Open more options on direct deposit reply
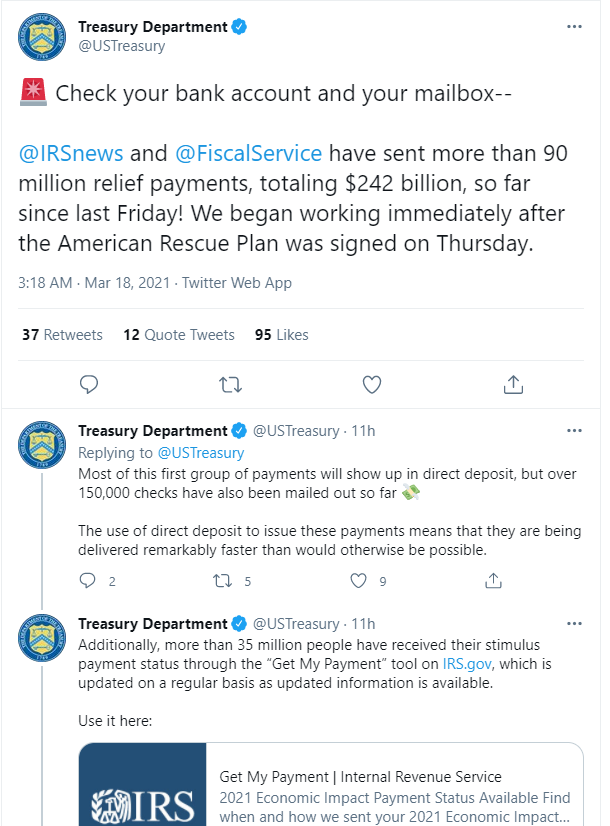The width and height of the screenshot is (610, 826). pyautogui.click(x=573, y=431)
